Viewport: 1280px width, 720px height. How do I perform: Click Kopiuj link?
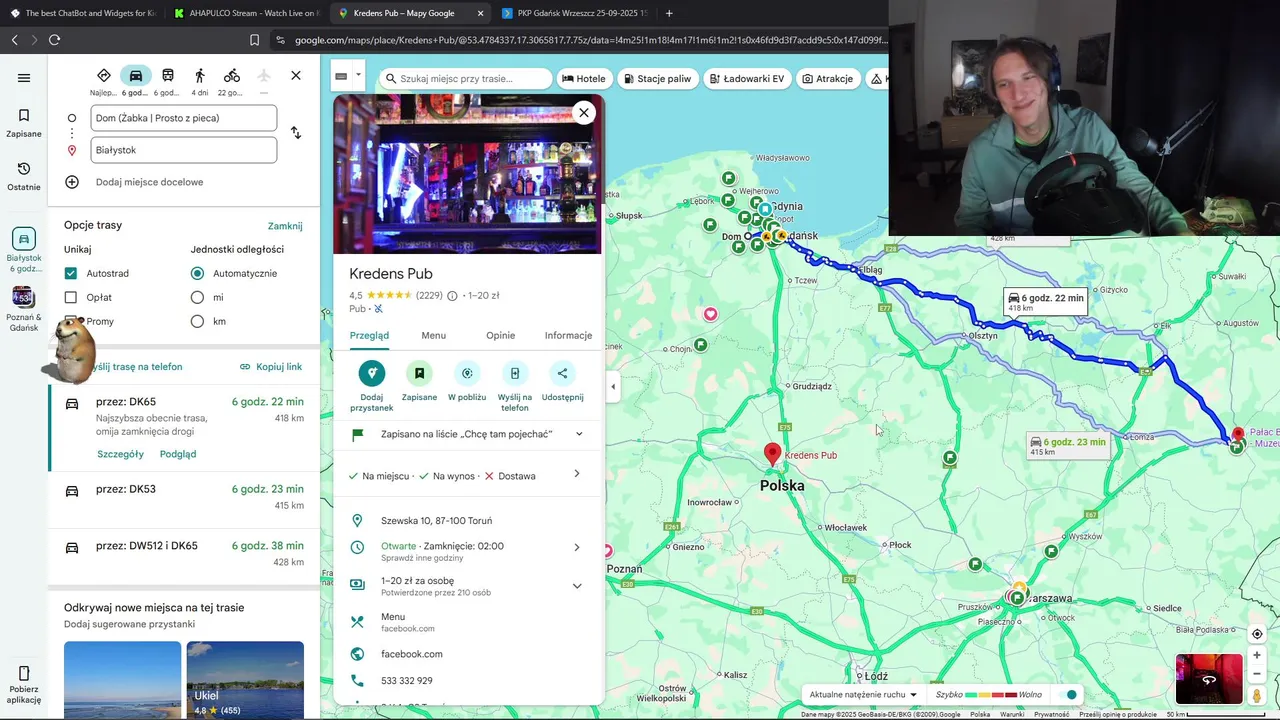271,367
